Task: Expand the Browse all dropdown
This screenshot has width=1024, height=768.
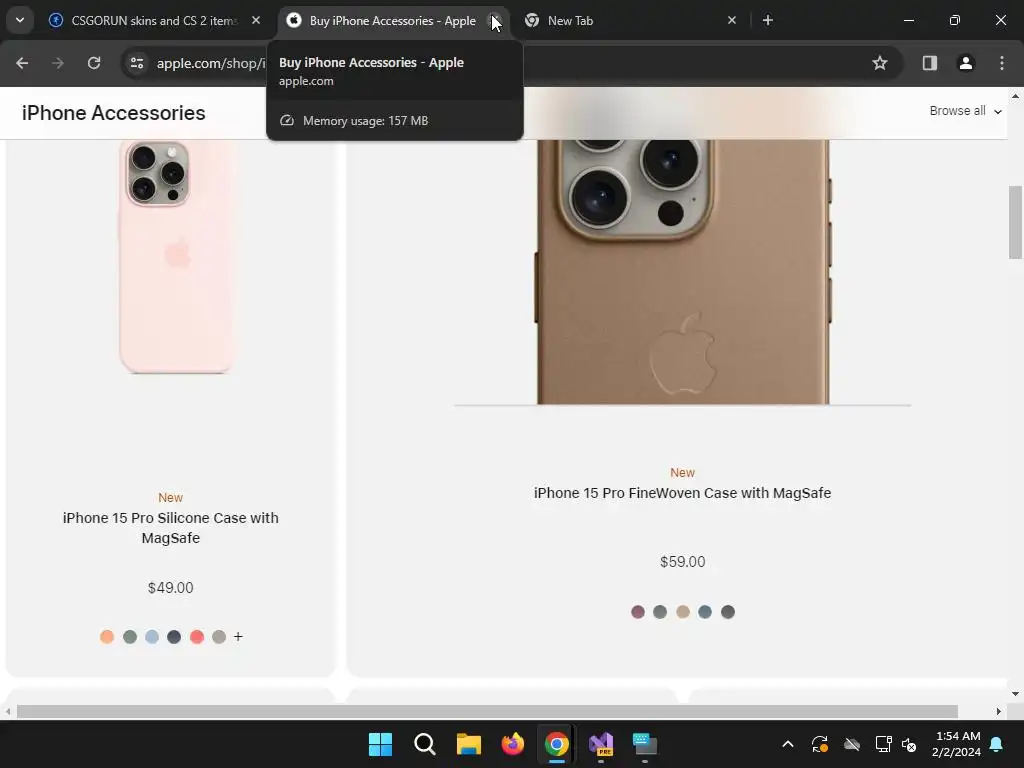Action: pyautogui.click(x=965, y=111)
